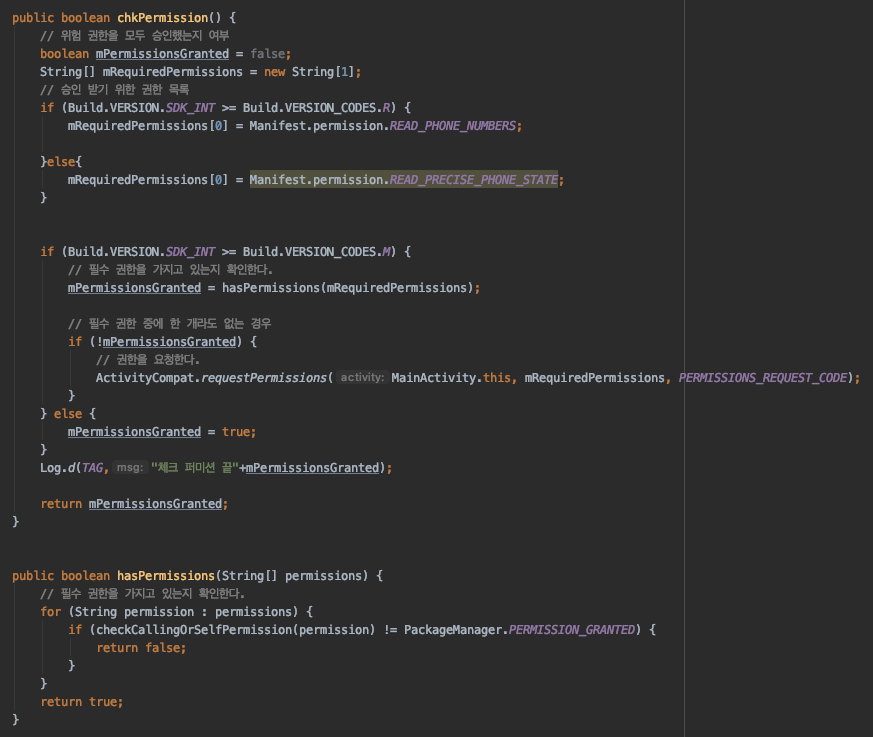Click the READ_PHONE_NUMBERS constant
This screenshot has width=873, height=737.
453,126
